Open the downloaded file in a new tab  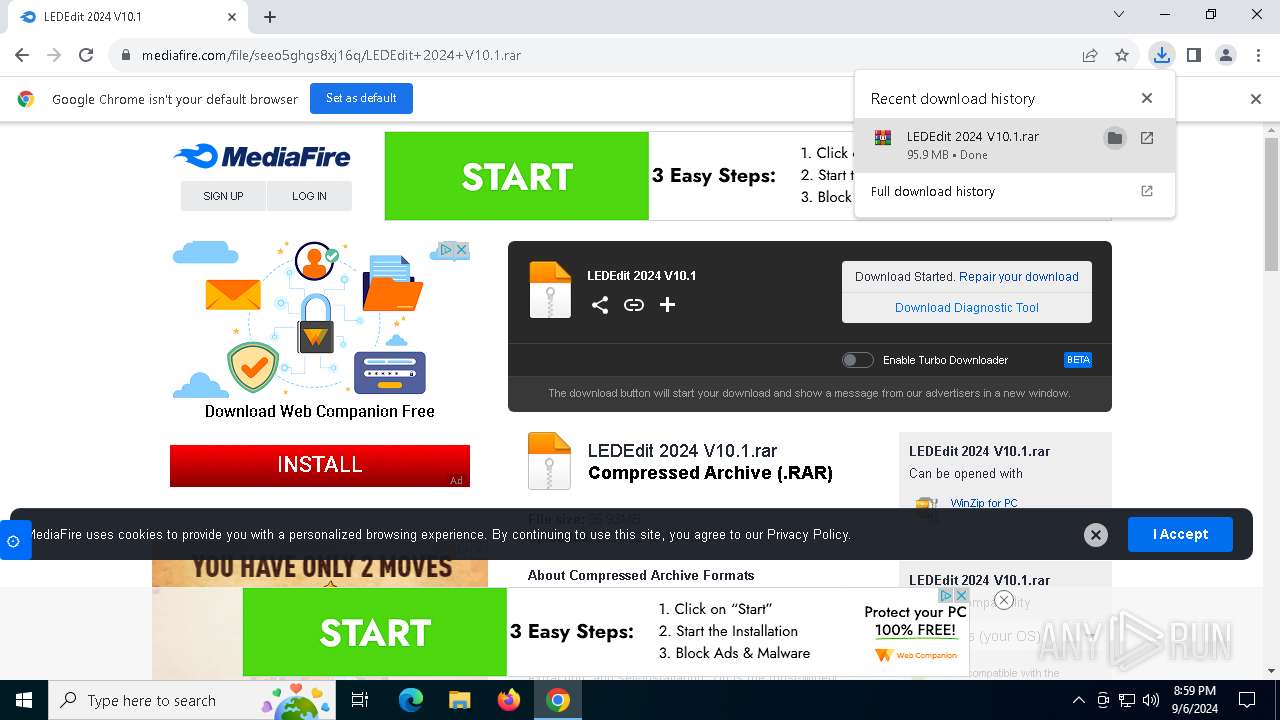(x=1147, y=138)
